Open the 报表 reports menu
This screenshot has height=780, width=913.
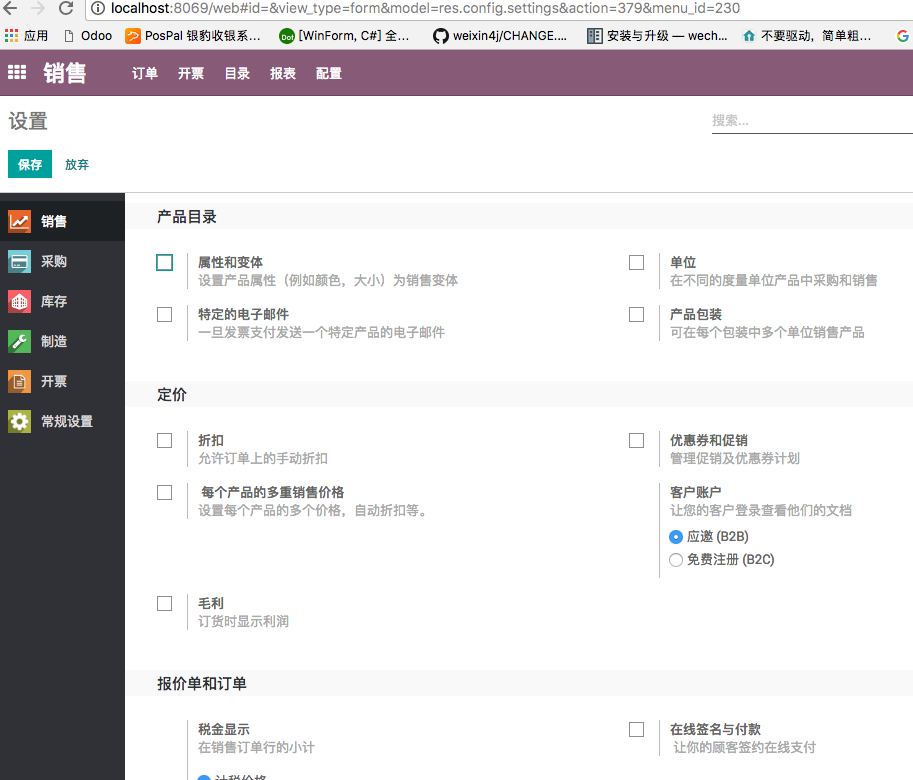pyautogui.click(x=283, y=73)
